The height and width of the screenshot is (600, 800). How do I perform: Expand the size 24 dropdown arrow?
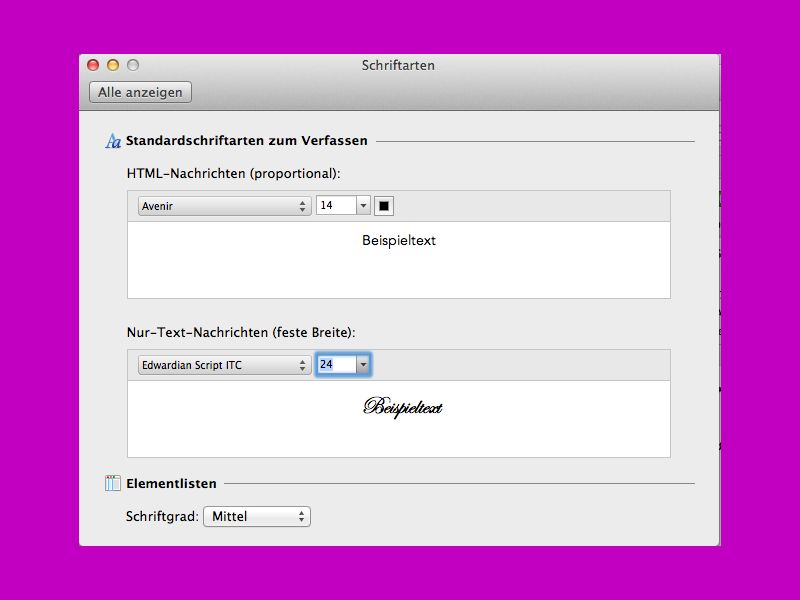tap(363, 364)
